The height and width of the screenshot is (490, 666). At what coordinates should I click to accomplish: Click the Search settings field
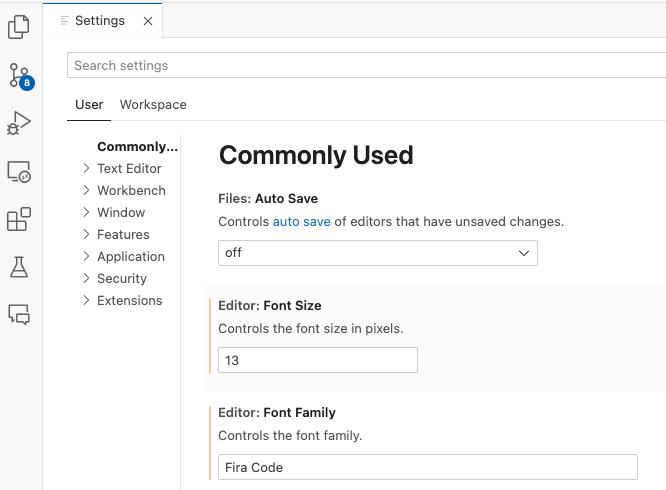tap(366, 65)
